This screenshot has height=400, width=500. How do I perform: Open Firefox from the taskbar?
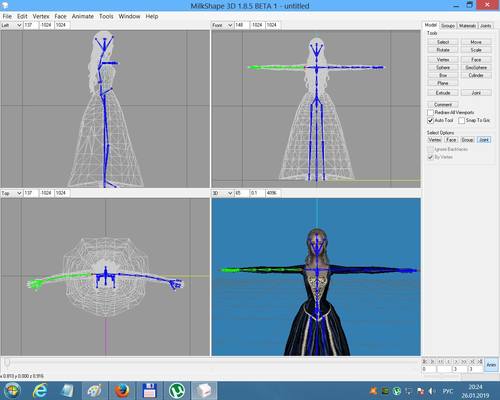click(122, 390)
